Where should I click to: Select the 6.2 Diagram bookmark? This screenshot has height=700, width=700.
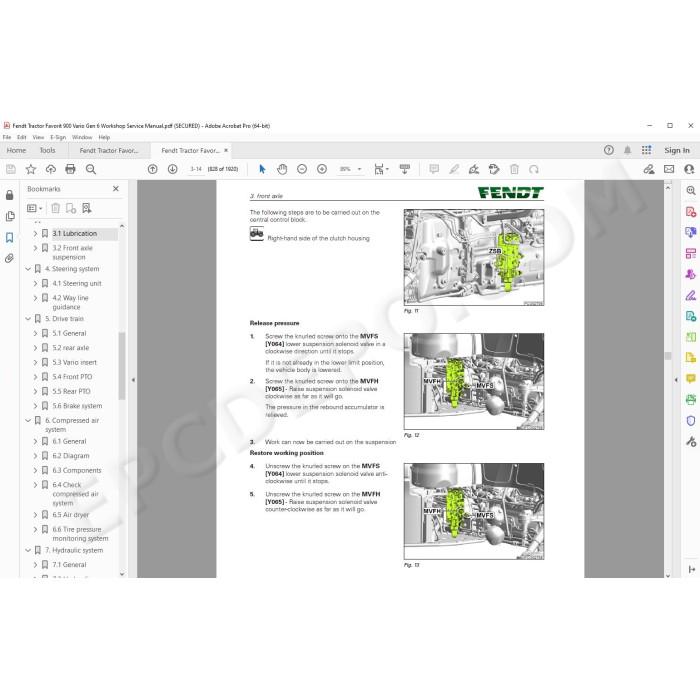coord(71,456)
